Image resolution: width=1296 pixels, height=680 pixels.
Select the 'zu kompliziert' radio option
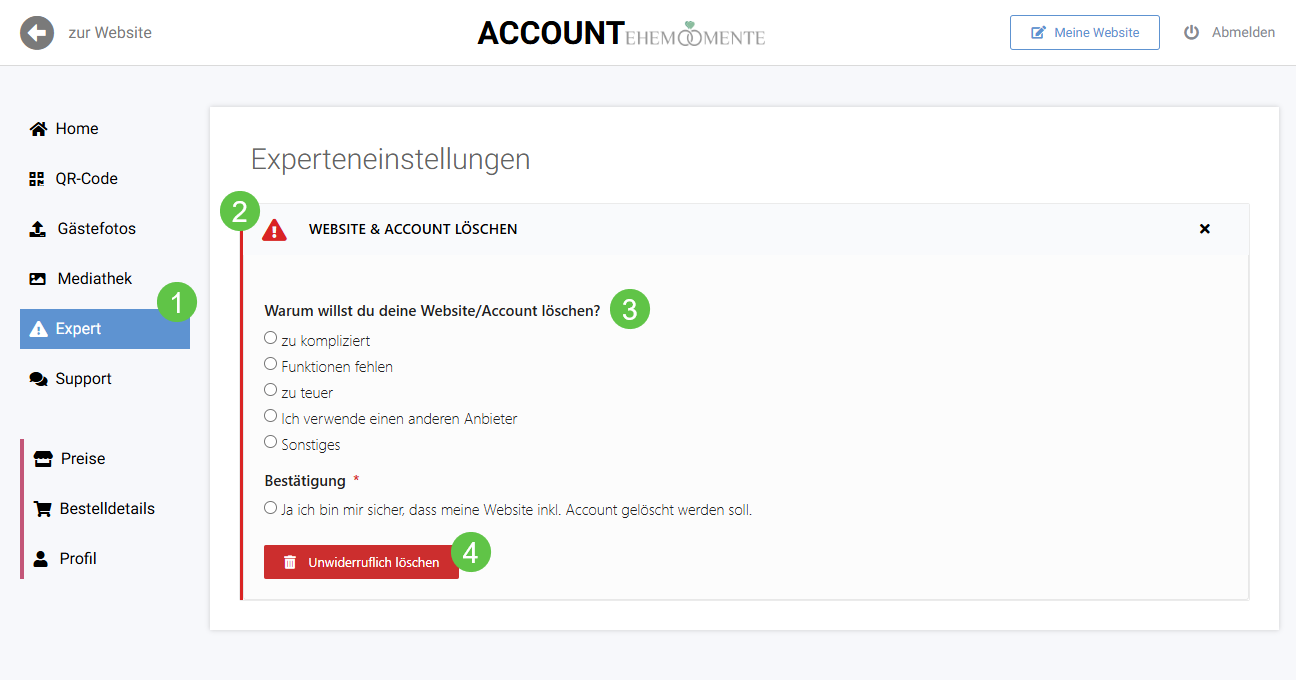[x=270, y=338]
